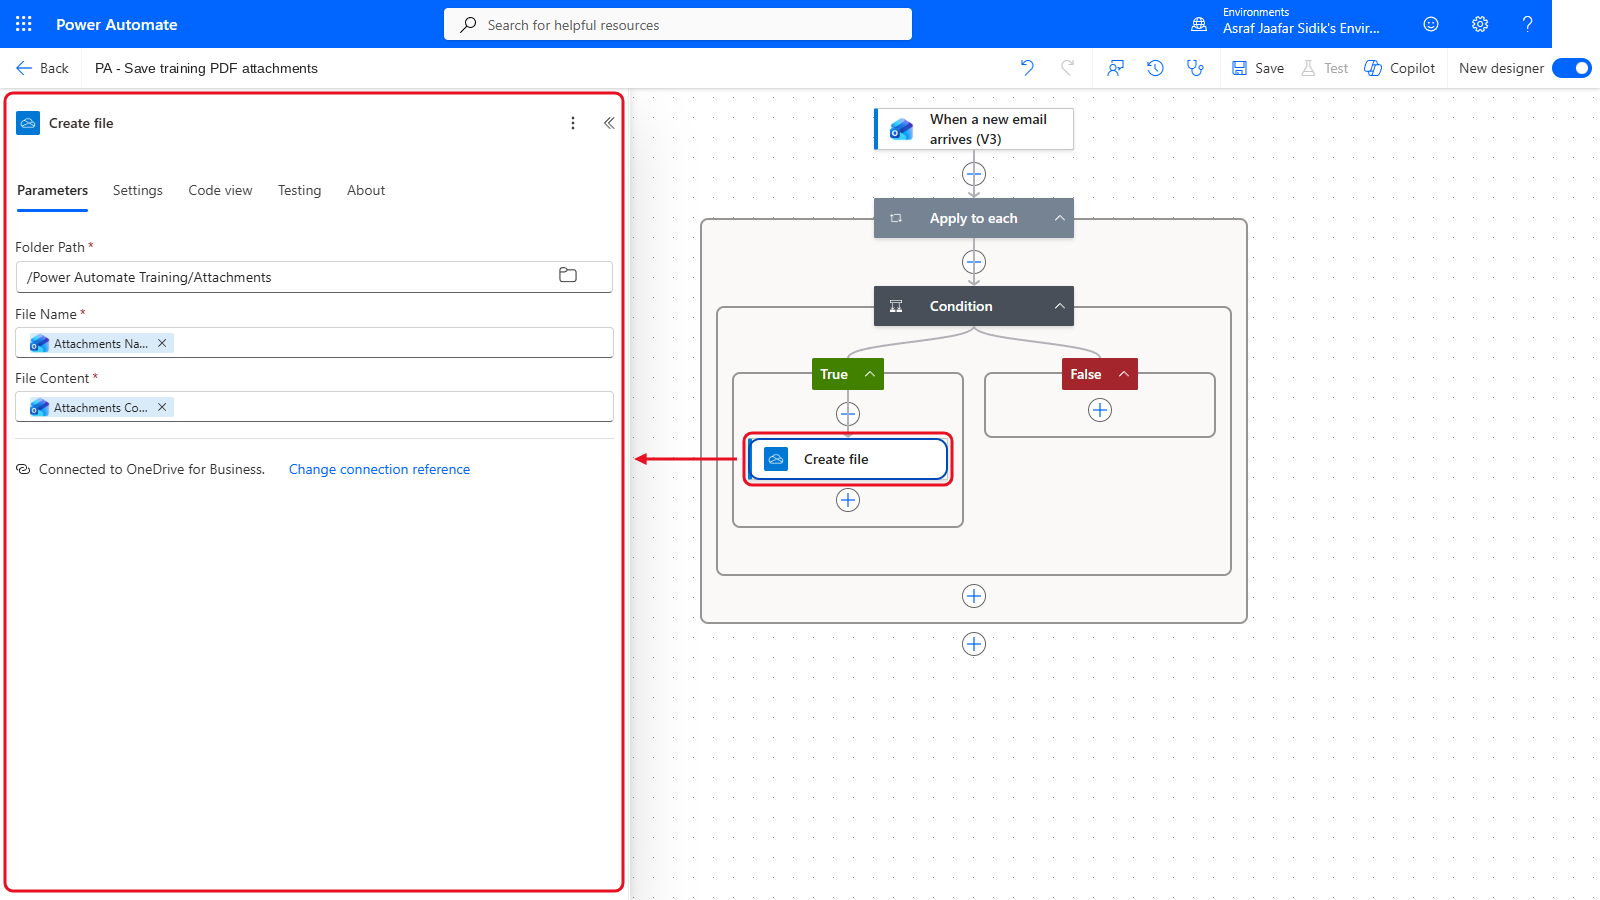Open folder picker in Folder Path field
The image size is (1600, 900).
coord(568,275)
